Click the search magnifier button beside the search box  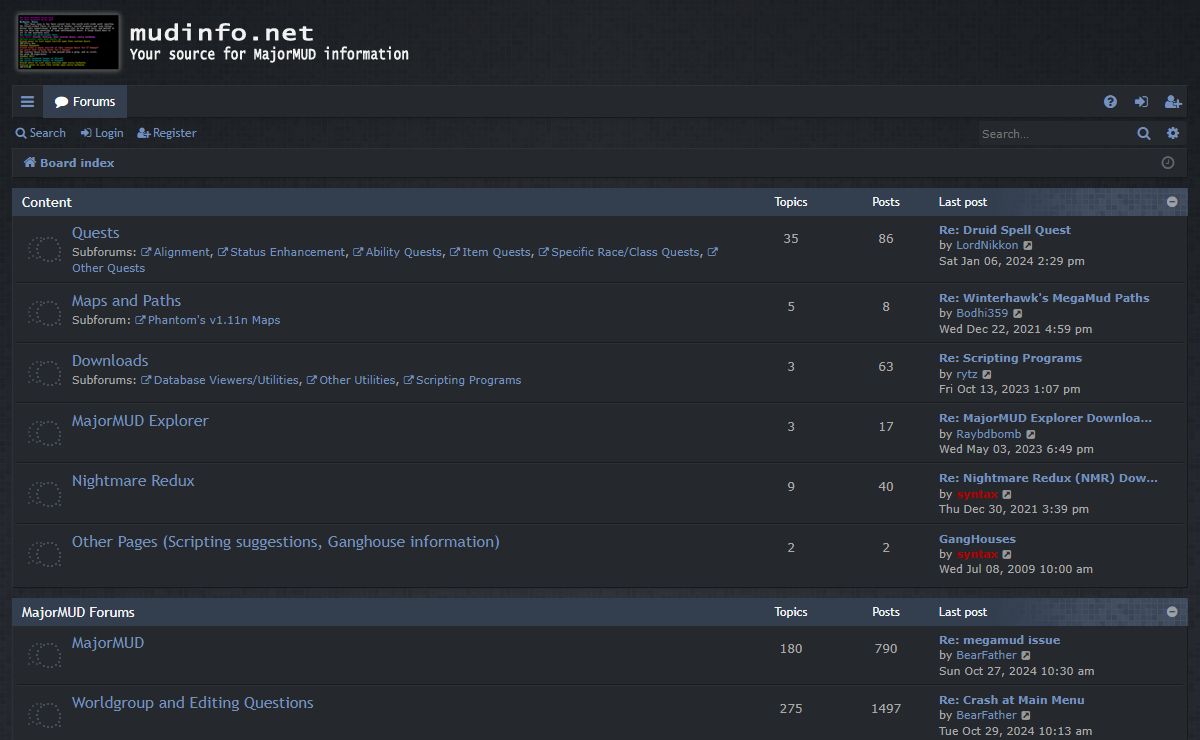click(x=1144, y=133)
